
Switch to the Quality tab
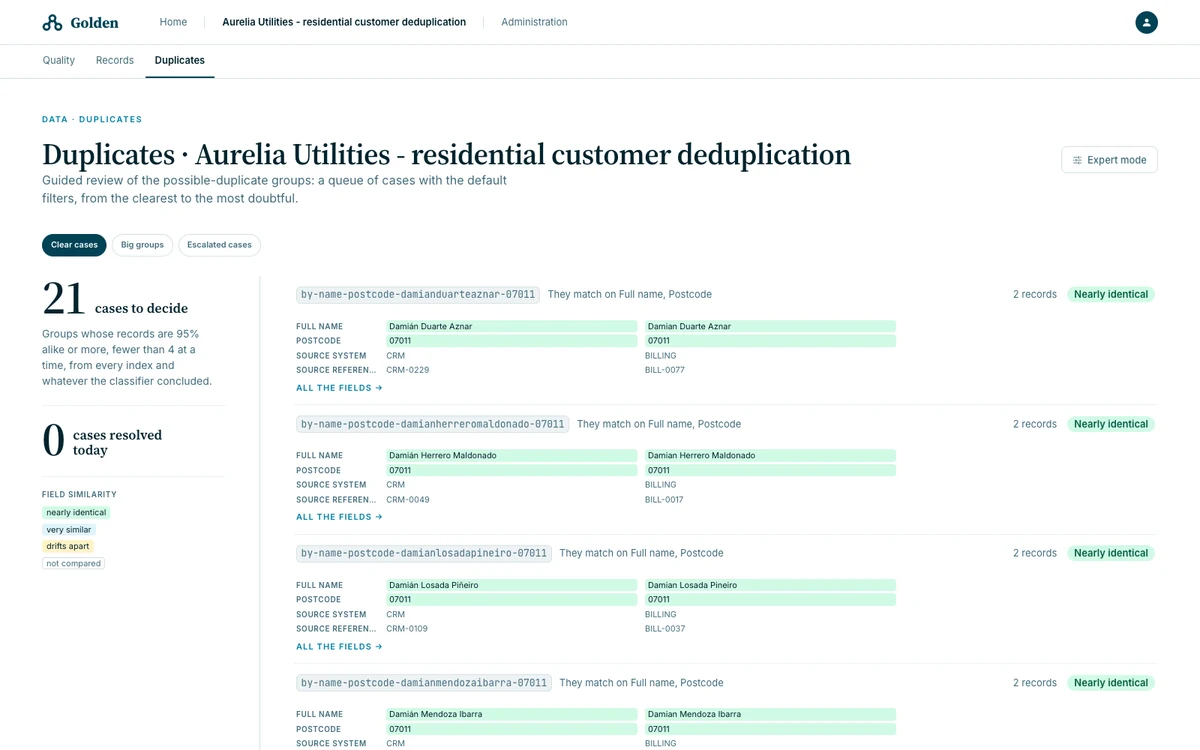pyautogui.click(x=59, y=60)
